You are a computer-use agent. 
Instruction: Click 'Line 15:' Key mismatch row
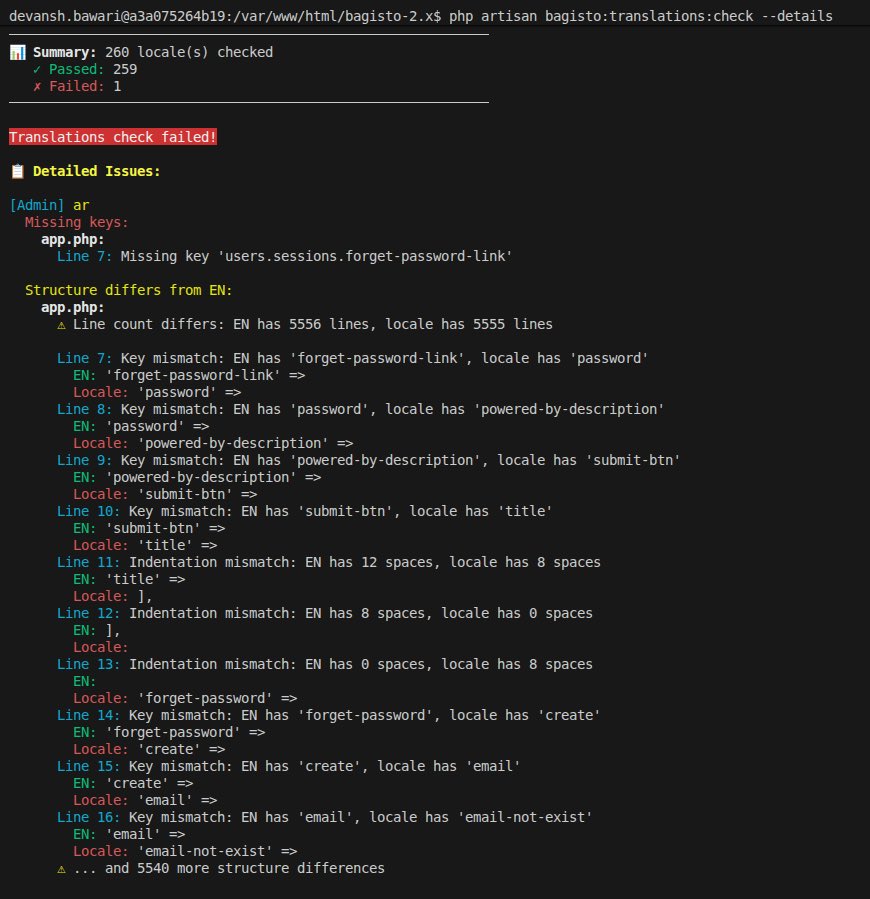[x=288, y=767]
